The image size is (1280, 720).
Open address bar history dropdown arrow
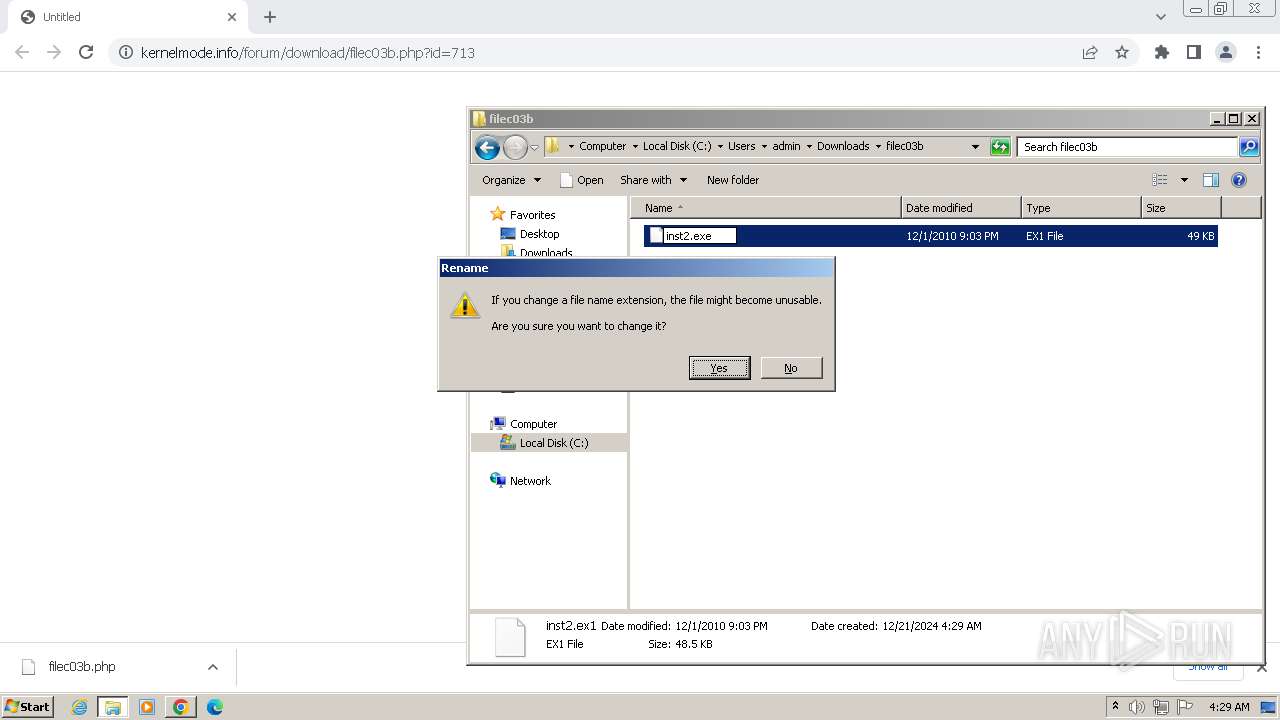975,147
